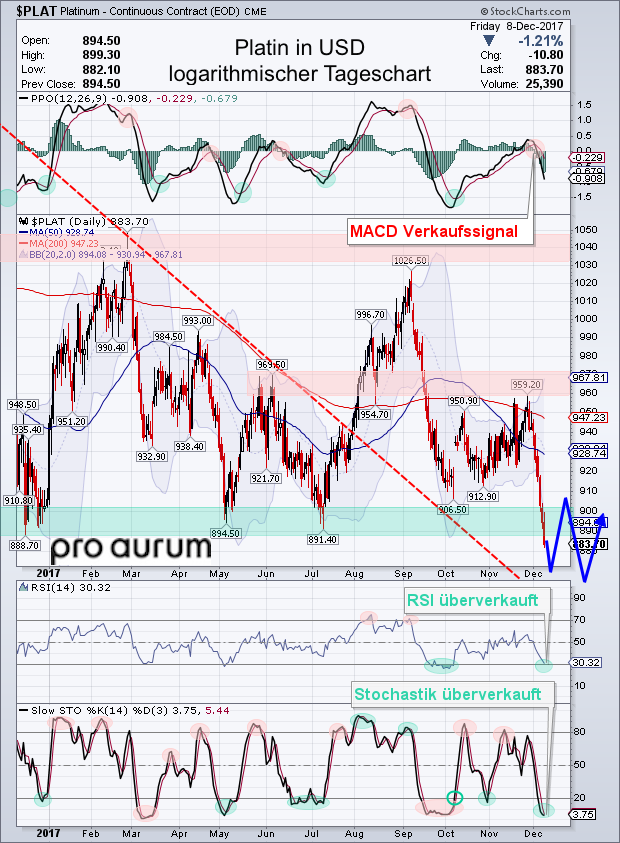Click the $PLAT ticker symbol in the header
Image resolution: width=620 pixels, height=843 pixels.
[x=25, y=10]
